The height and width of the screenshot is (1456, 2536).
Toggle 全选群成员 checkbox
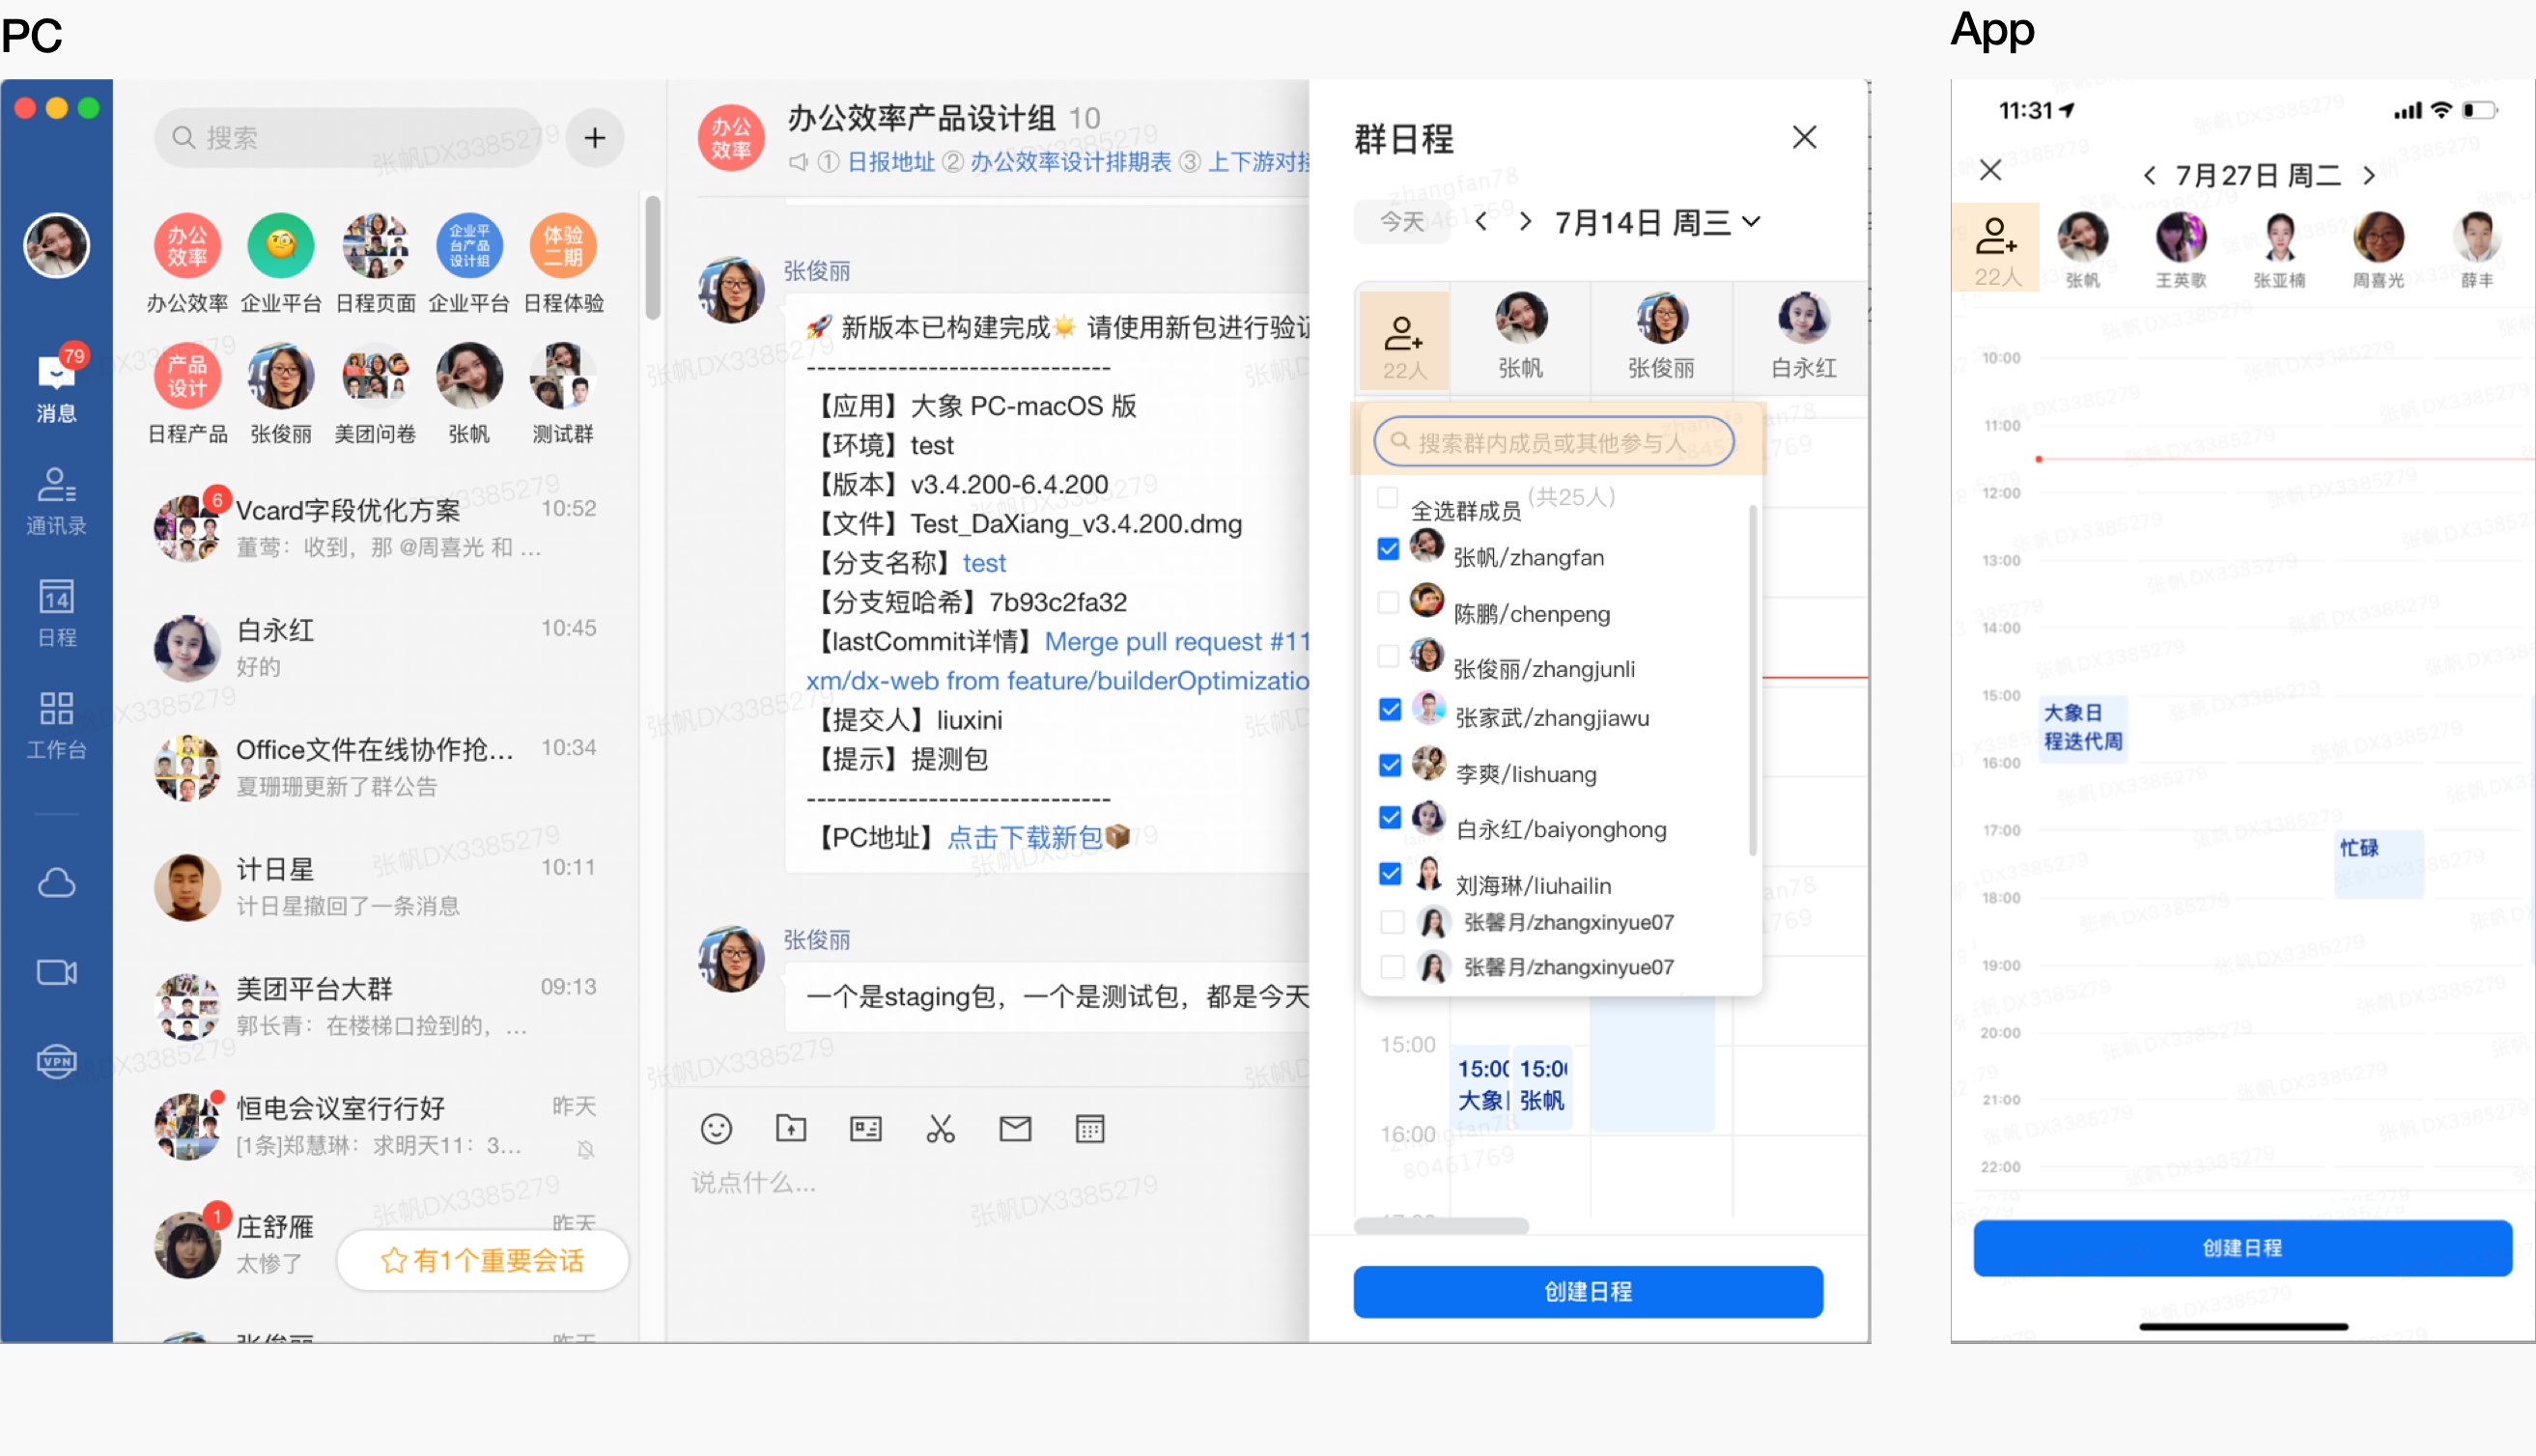[1387, 497]
